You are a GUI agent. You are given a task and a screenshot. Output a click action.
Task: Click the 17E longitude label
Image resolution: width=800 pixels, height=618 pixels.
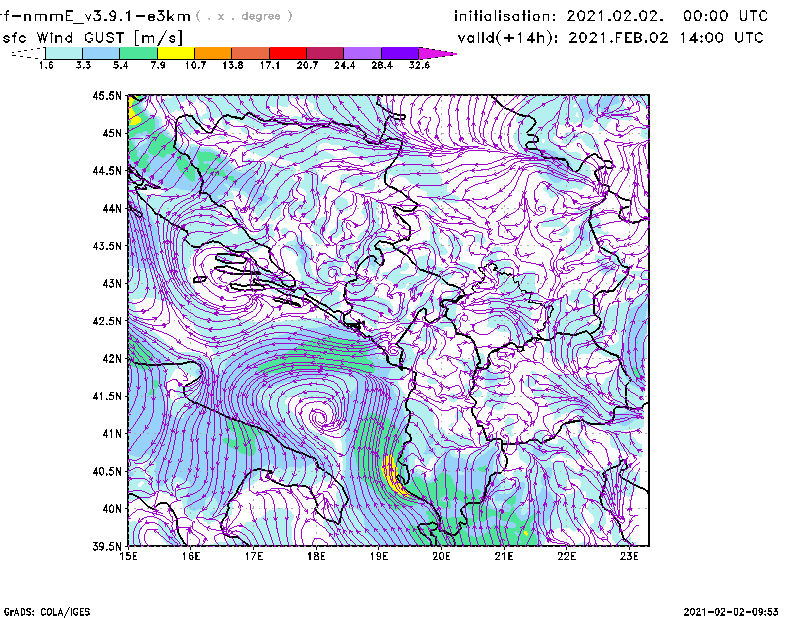254,556
